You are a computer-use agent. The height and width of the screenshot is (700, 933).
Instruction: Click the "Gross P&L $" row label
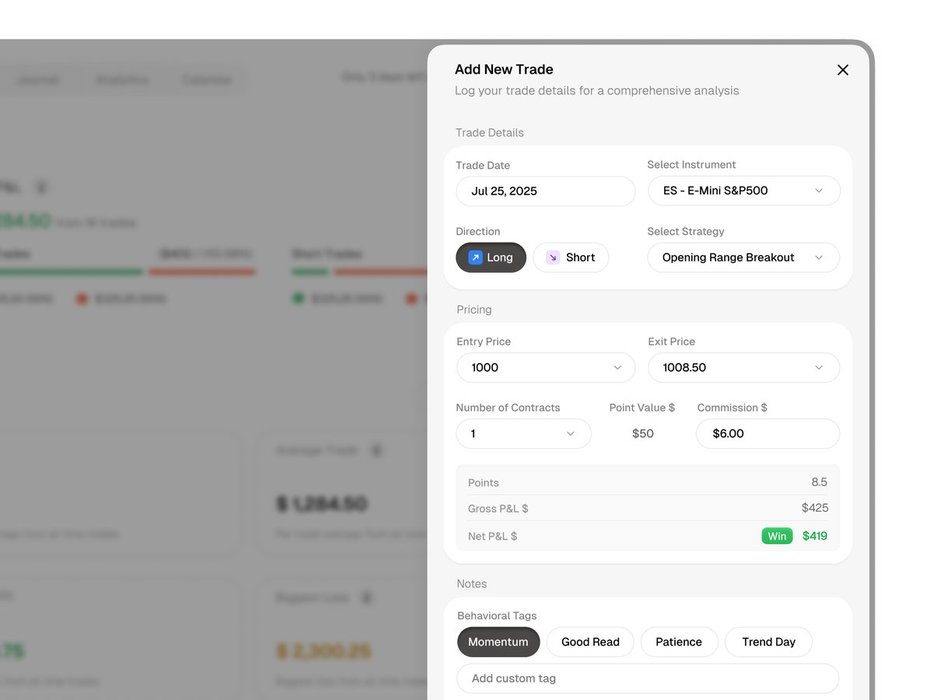[x=498, y=508]
